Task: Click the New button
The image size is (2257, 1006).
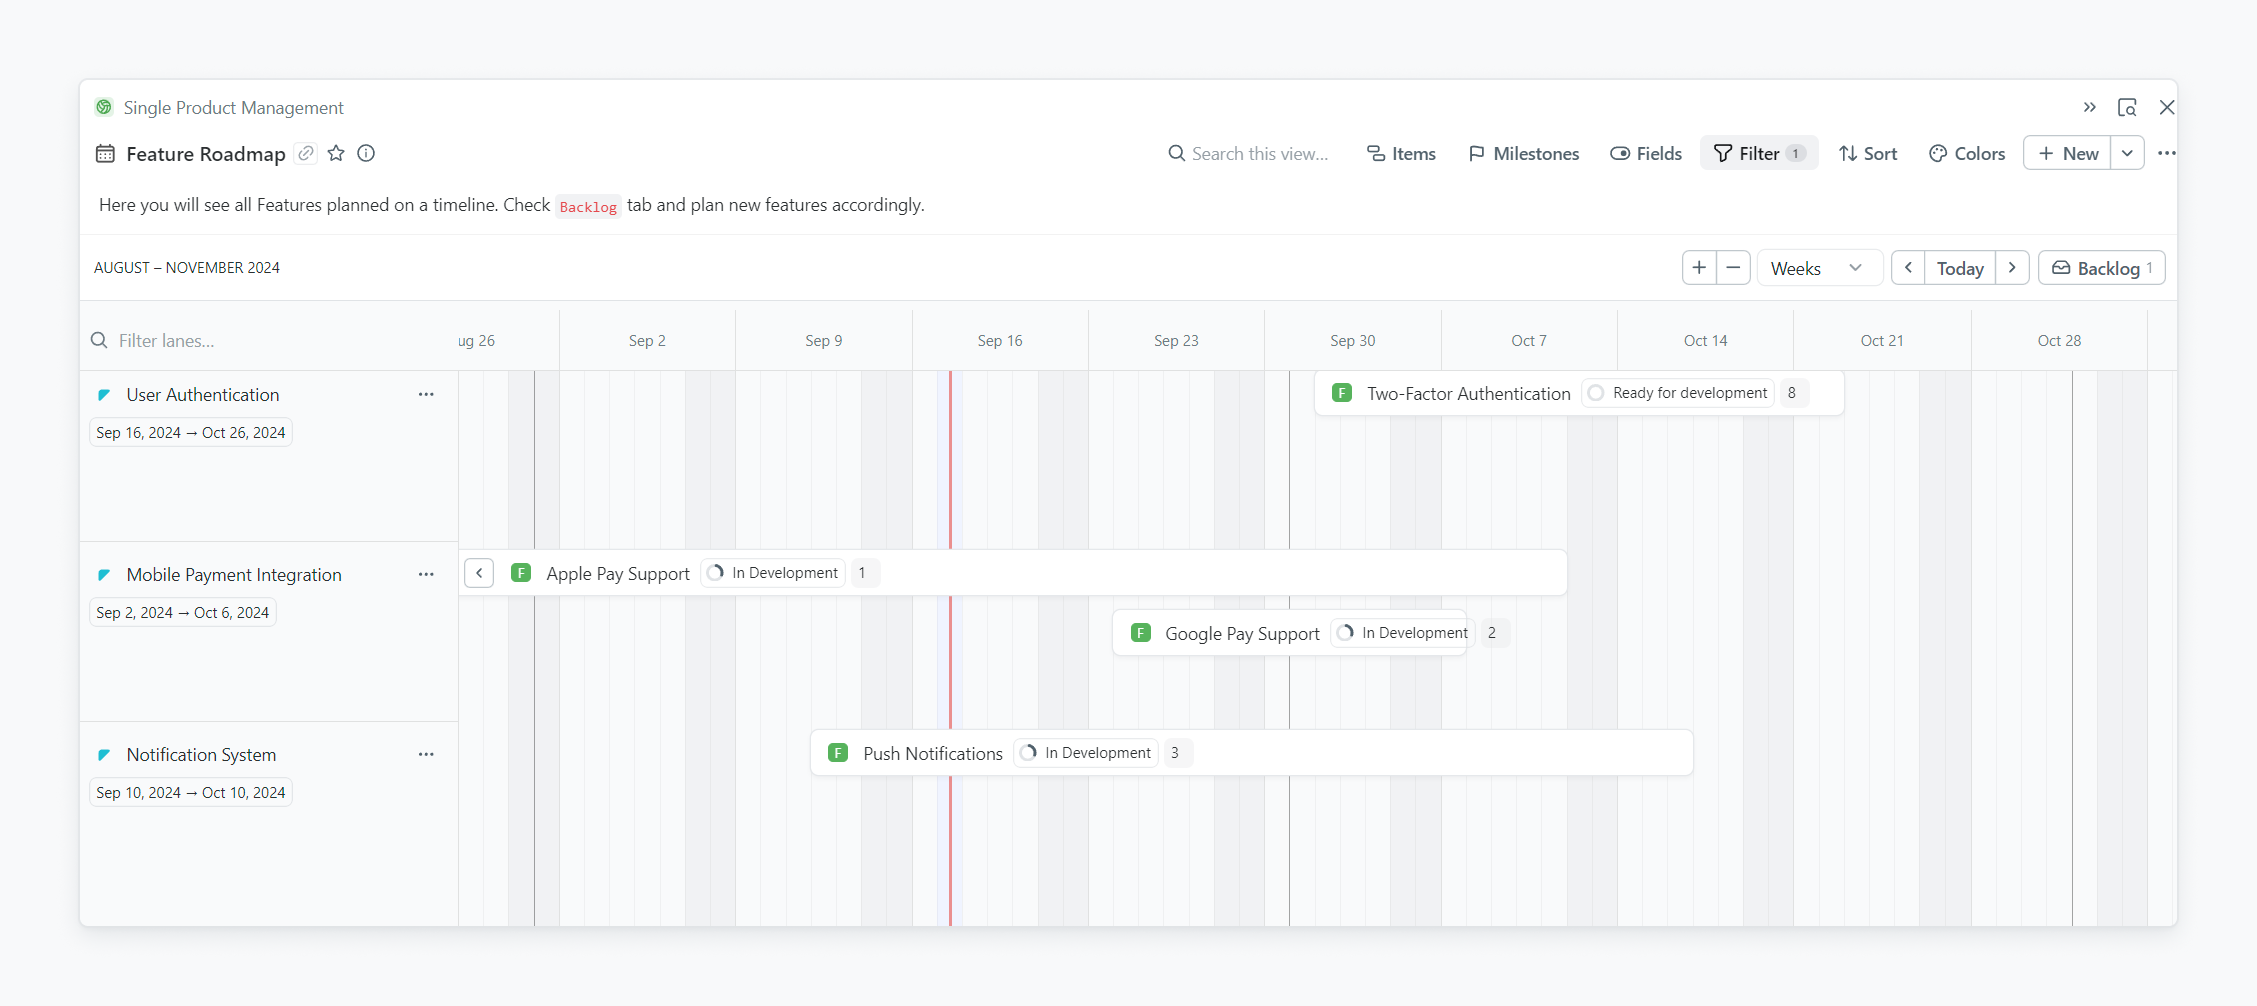Action: (x=2067, y=153)
